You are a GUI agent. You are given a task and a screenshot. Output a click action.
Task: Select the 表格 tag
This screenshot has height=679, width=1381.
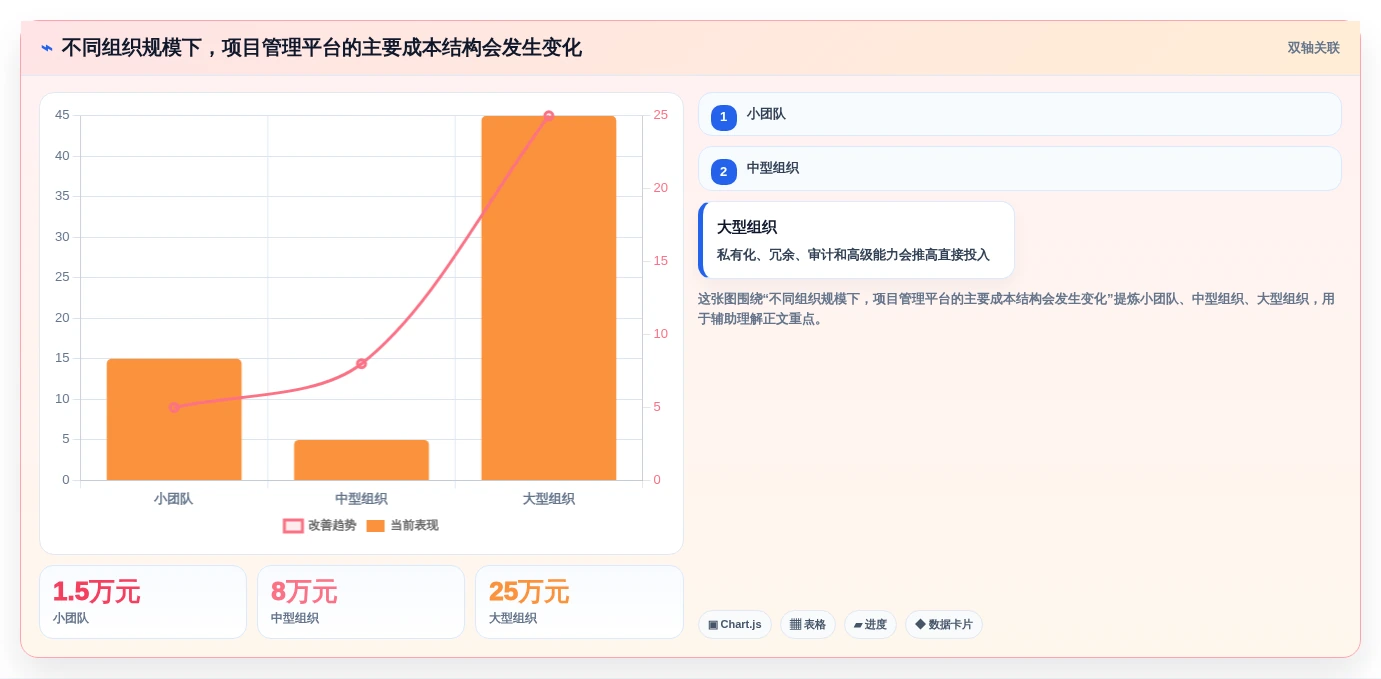tap(808, 624)
